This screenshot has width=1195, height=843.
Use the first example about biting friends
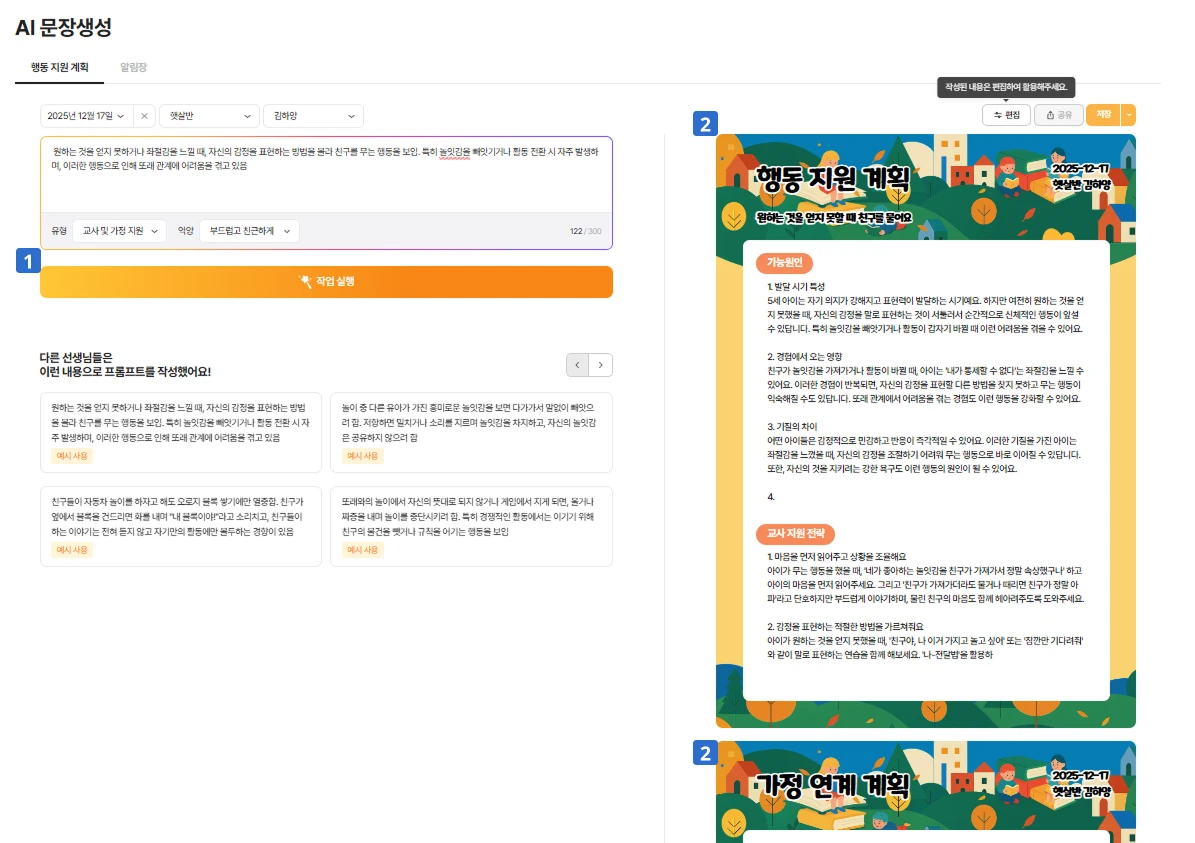pyautogui.click(x=72, y=456)
